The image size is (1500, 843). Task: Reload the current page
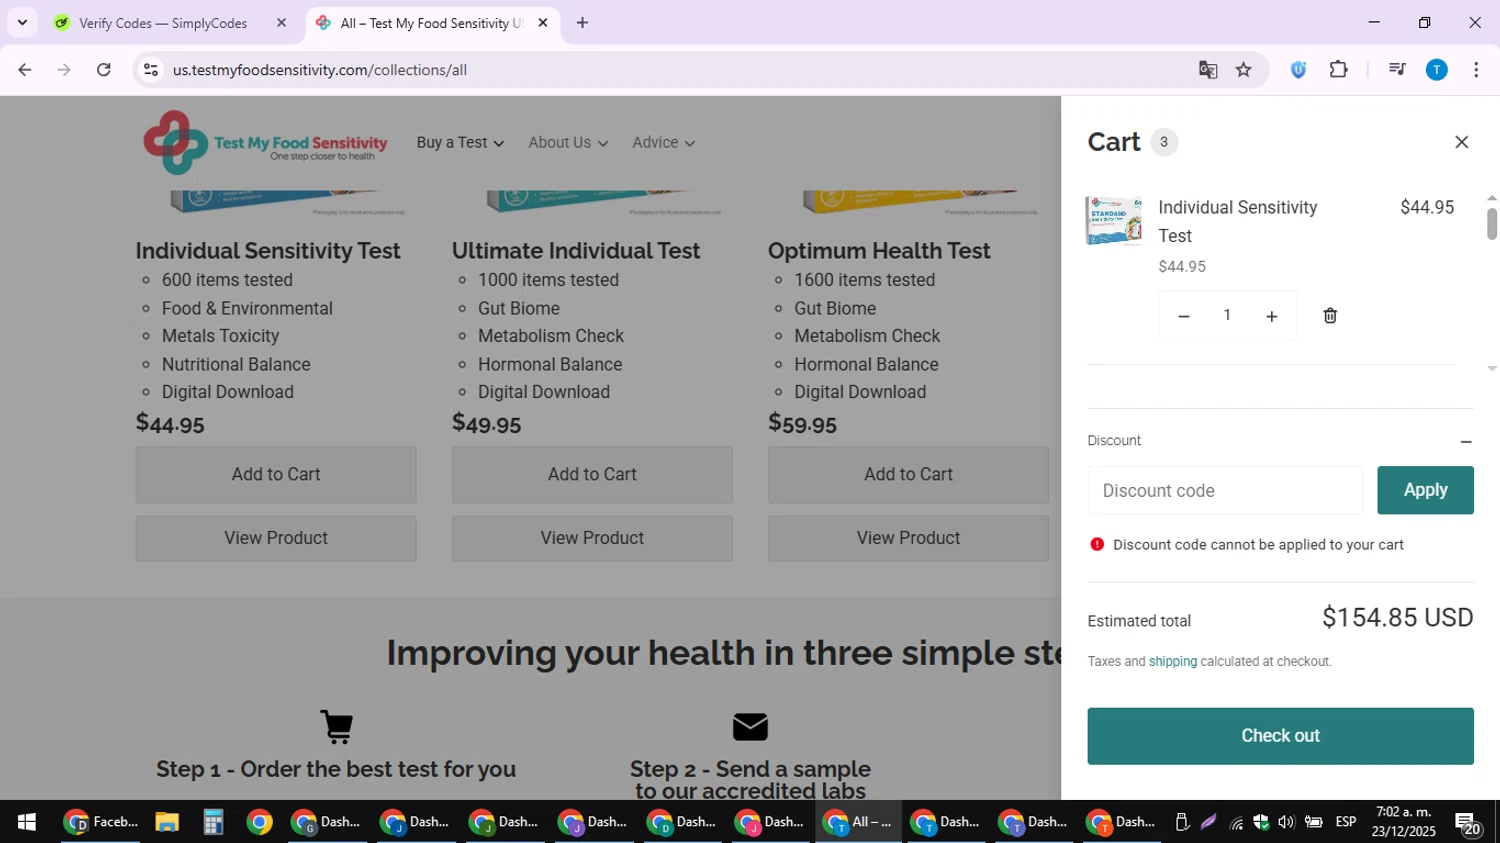point(104,70)
